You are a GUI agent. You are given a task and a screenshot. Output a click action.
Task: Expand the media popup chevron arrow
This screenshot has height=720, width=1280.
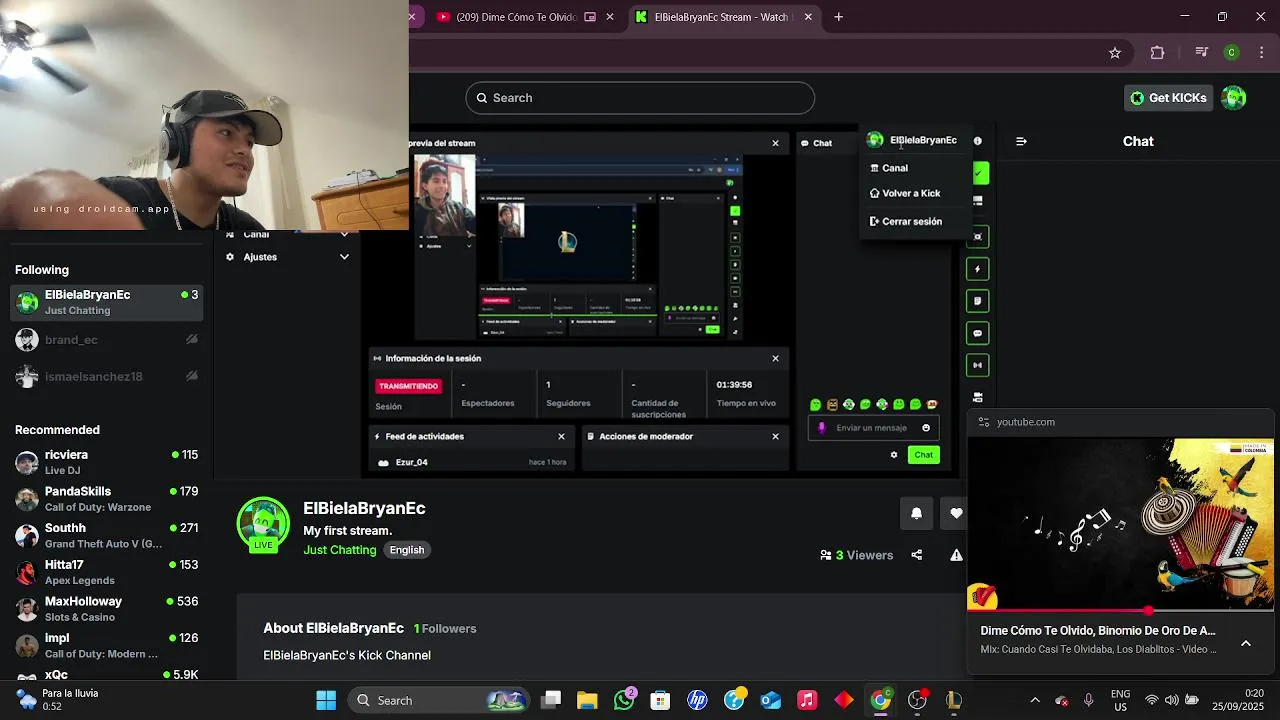pyautogui.click(x=1246, y=643)
